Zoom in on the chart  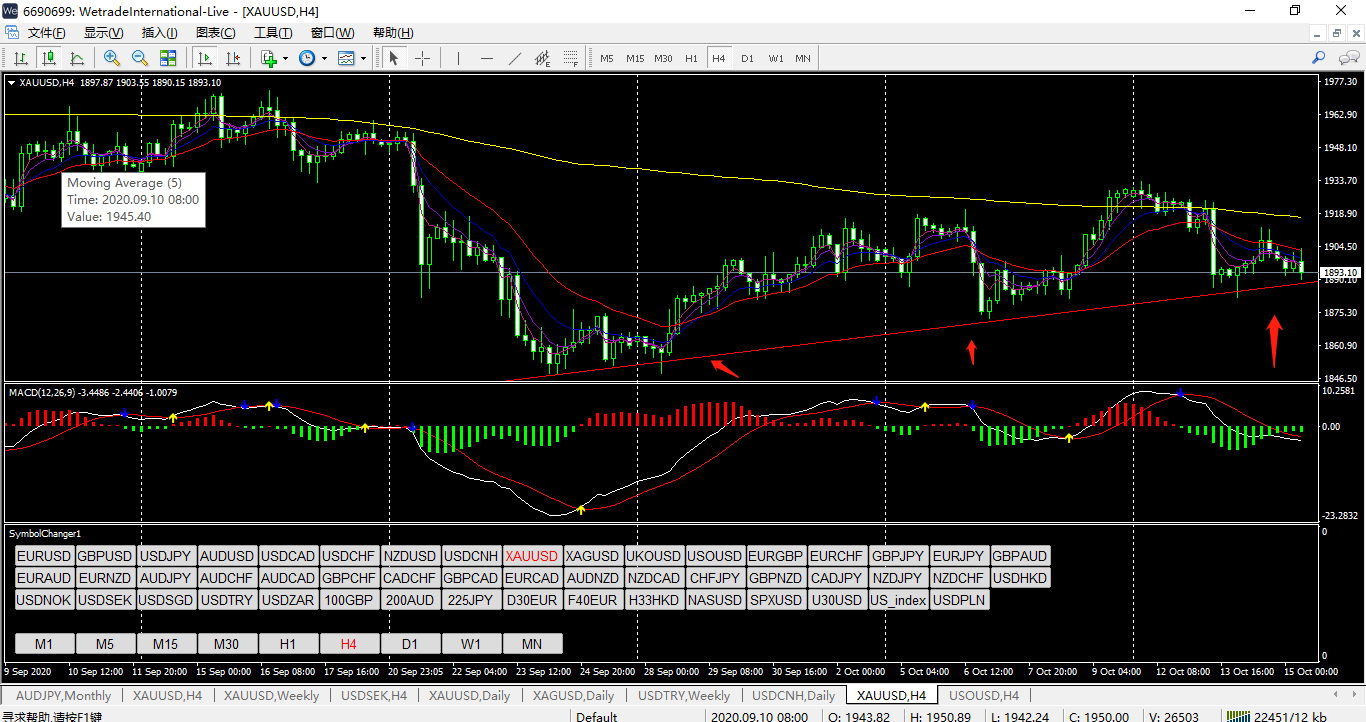point(112,58)
